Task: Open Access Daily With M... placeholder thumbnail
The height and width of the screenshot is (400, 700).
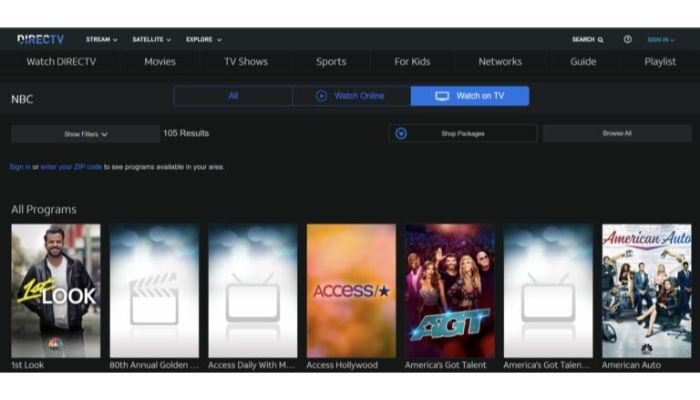Action: [253, 291]
